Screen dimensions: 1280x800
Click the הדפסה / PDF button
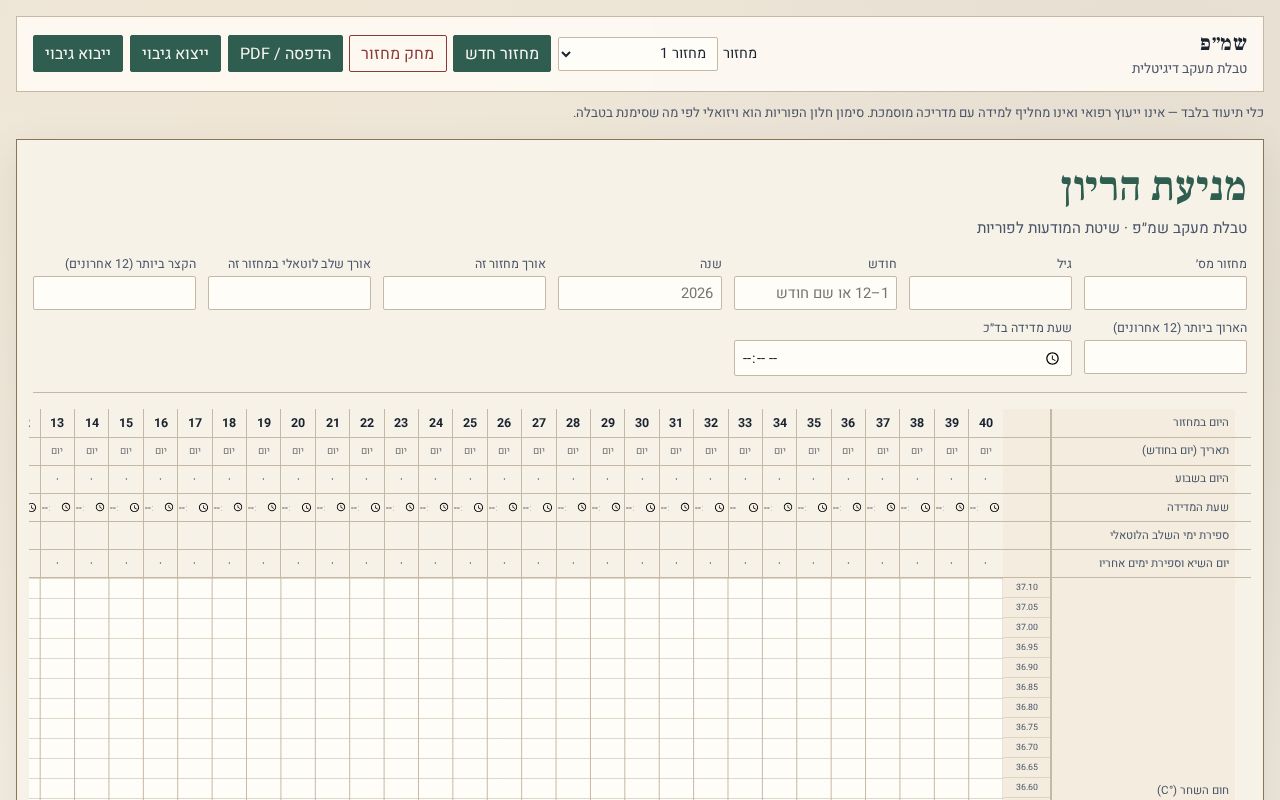pos(285,54)
